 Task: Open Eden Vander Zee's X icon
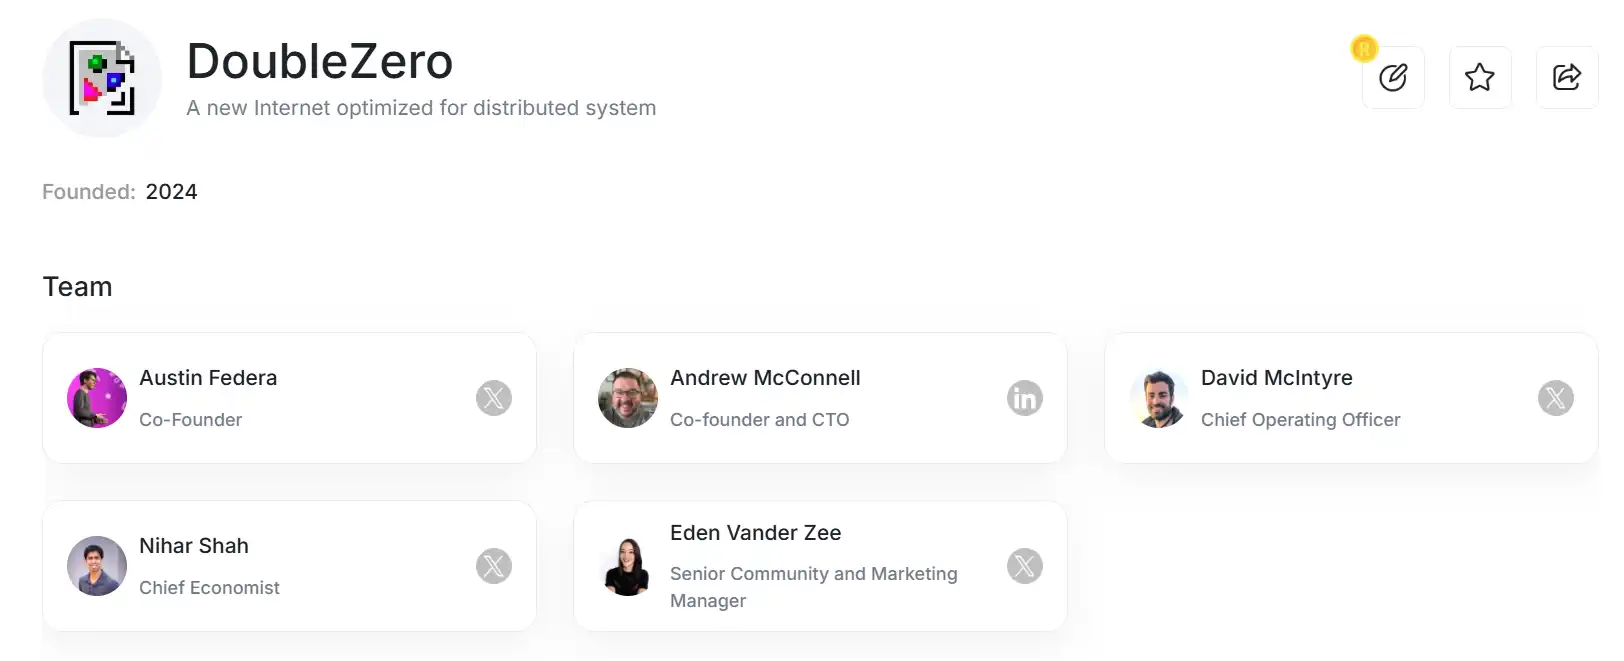[1024, 566]
